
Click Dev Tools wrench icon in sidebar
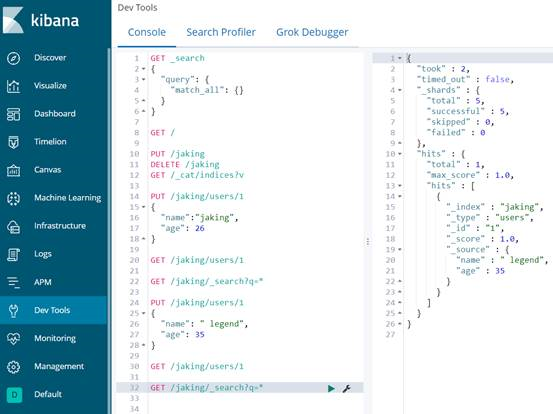click(13, 311)
